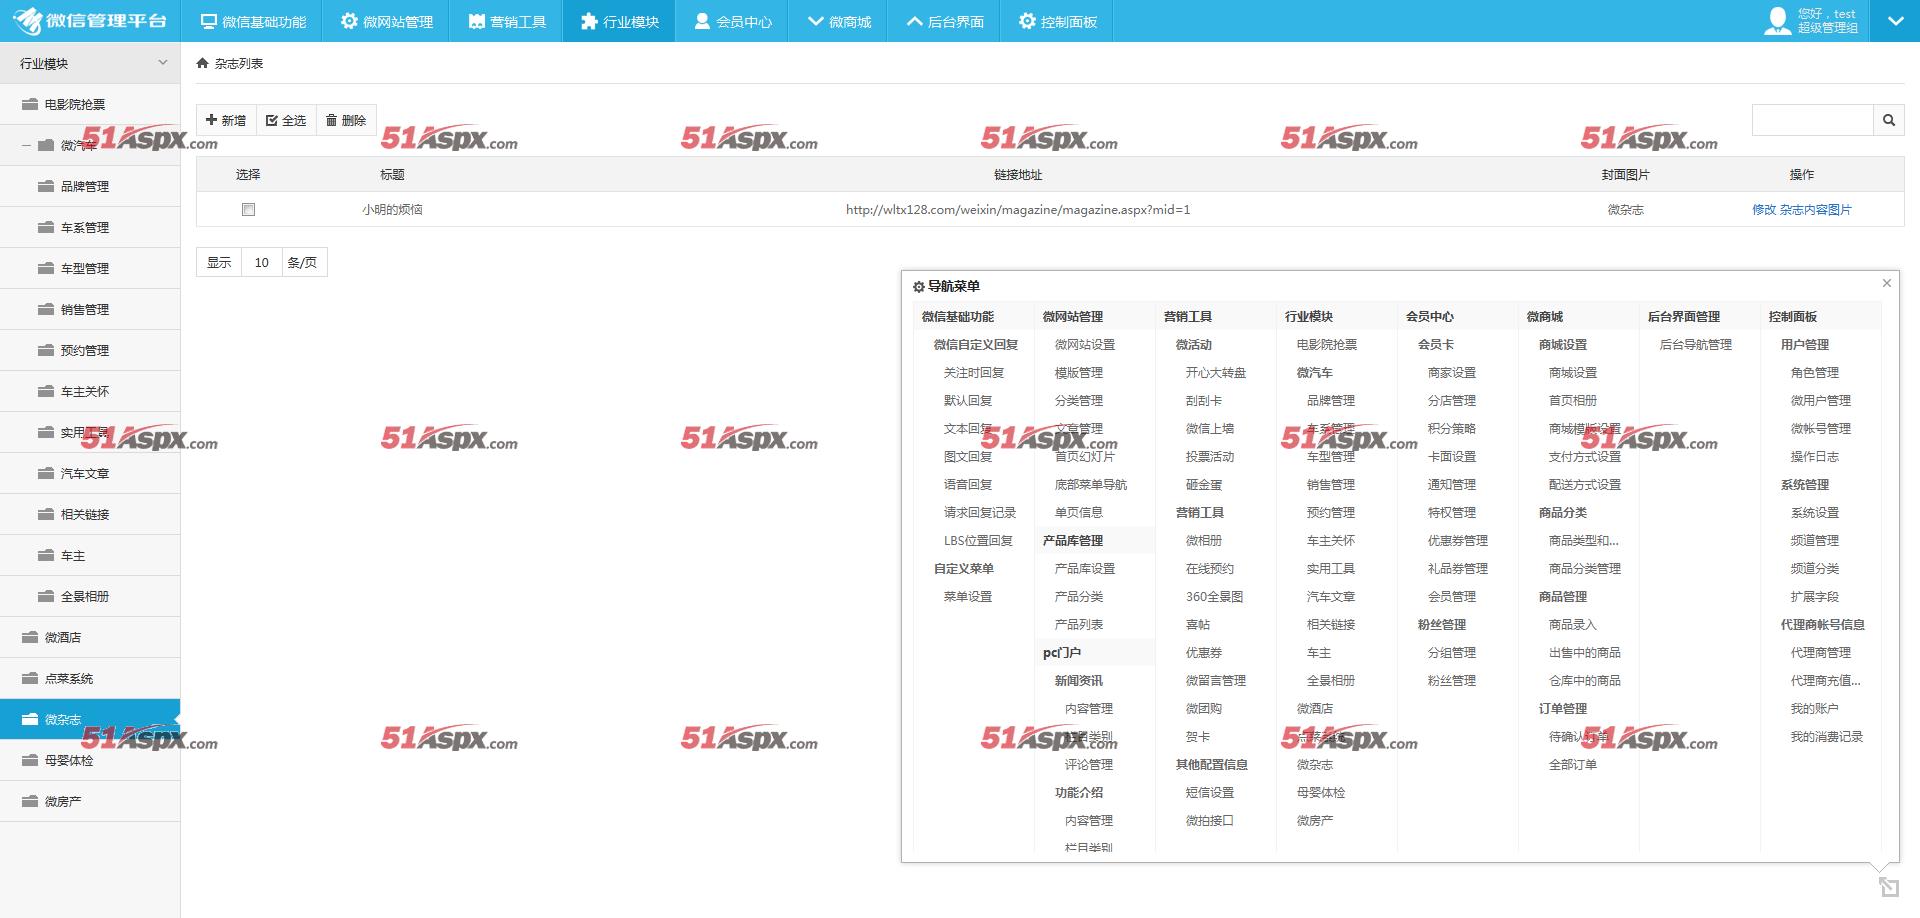Click the 杂志内容图片 link
This screenshot has width=1920, height=918.
tap(1816, 209)
